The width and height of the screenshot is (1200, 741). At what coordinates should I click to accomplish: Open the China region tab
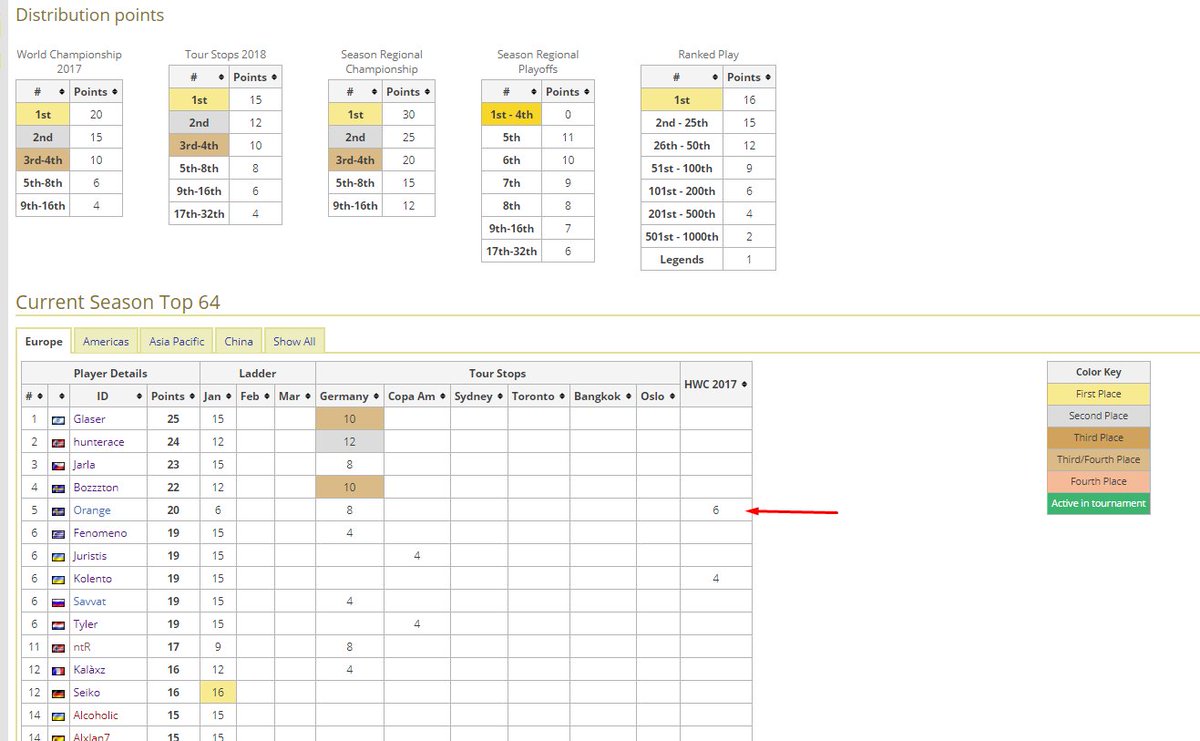tap(239, 341)
